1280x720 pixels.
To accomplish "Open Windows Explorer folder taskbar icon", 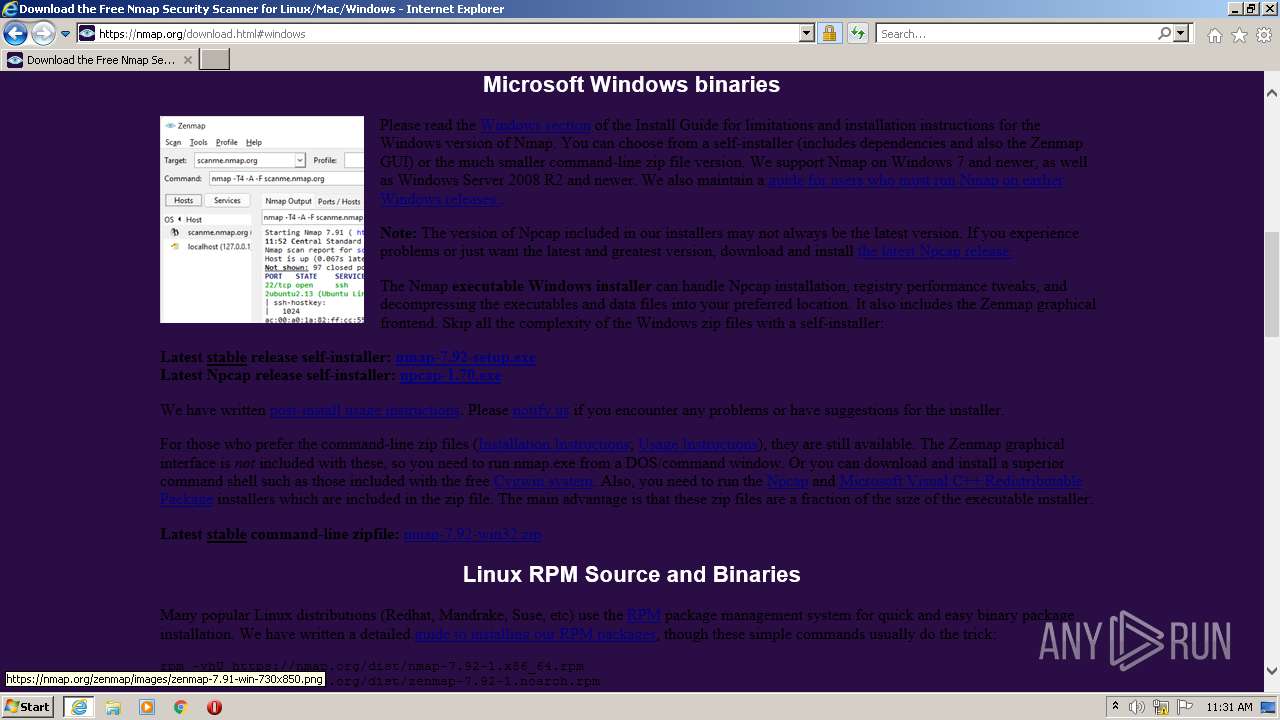I will click(x=113, y=707).
